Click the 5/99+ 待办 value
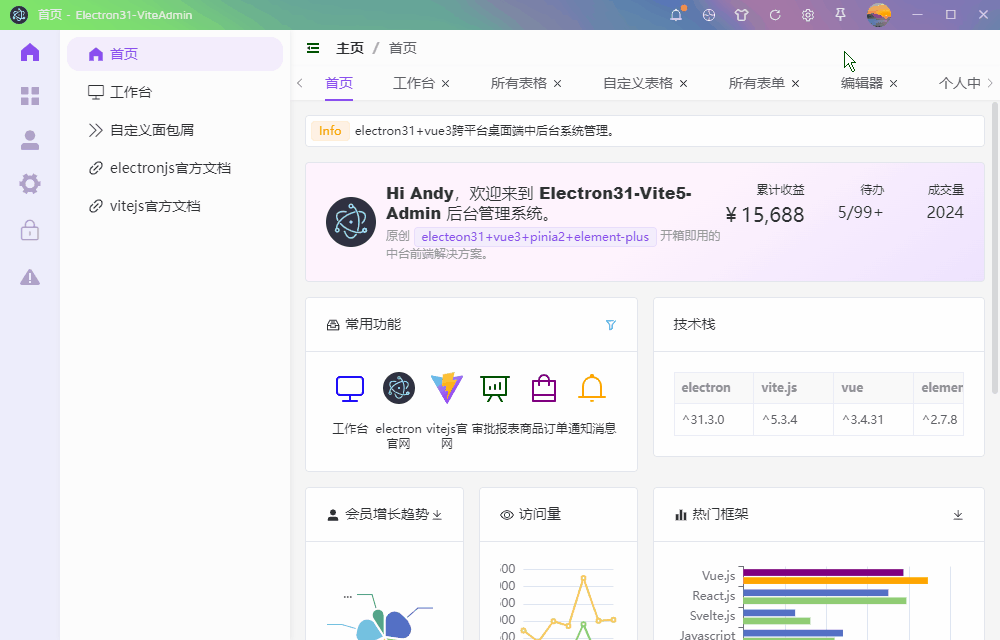Screen dimensions: 1000x640 (x=860, y=212)
